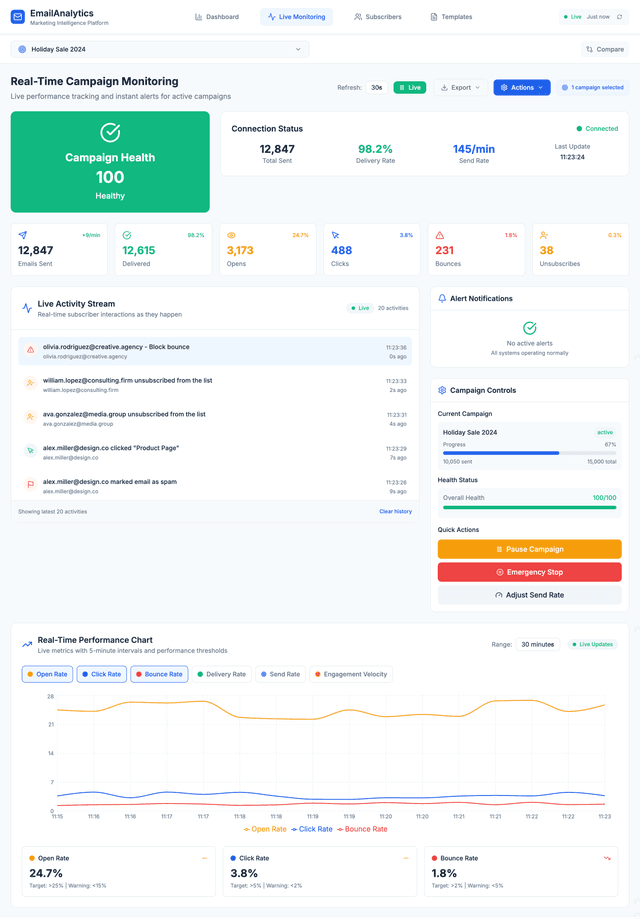
Task: Click the bounce warning icon for olivia.rodriguez
Action: point(30,350)
